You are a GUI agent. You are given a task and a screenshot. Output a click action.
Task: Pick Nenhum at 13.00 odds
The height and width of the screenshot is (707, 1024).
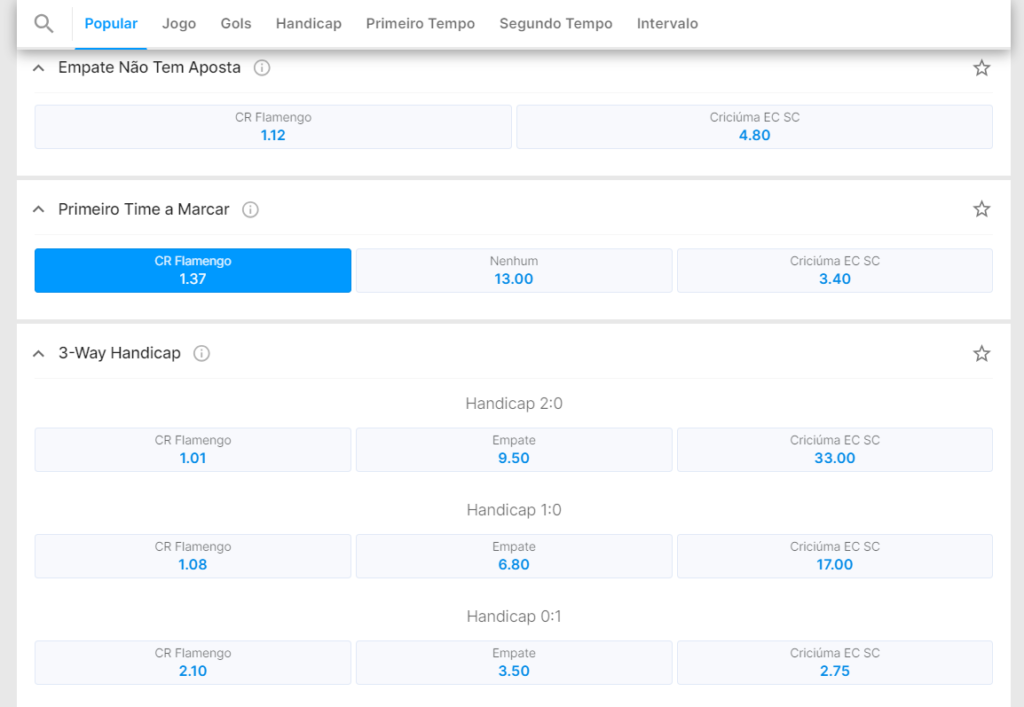[x=514, y=270]
